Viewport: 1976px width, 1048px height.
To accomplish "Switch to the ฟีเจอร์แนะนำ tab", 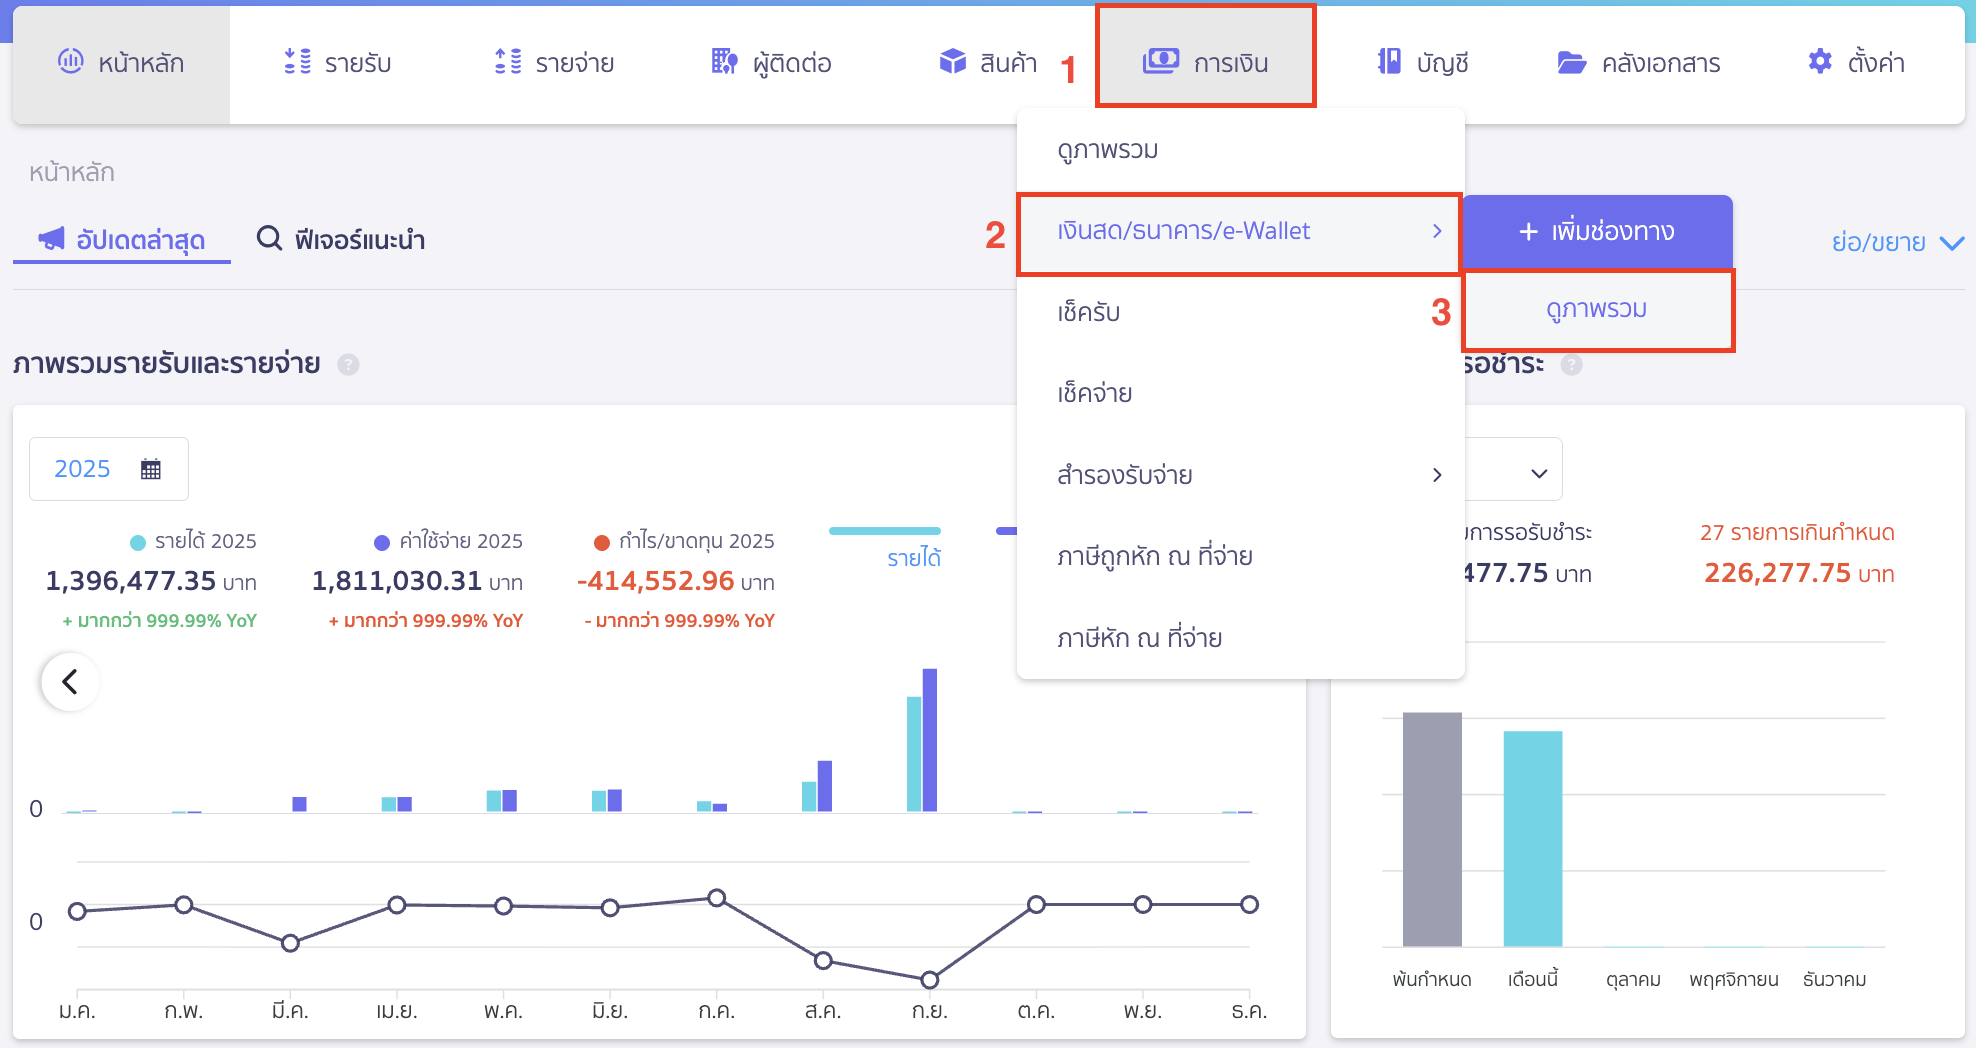I will (341, 240).
